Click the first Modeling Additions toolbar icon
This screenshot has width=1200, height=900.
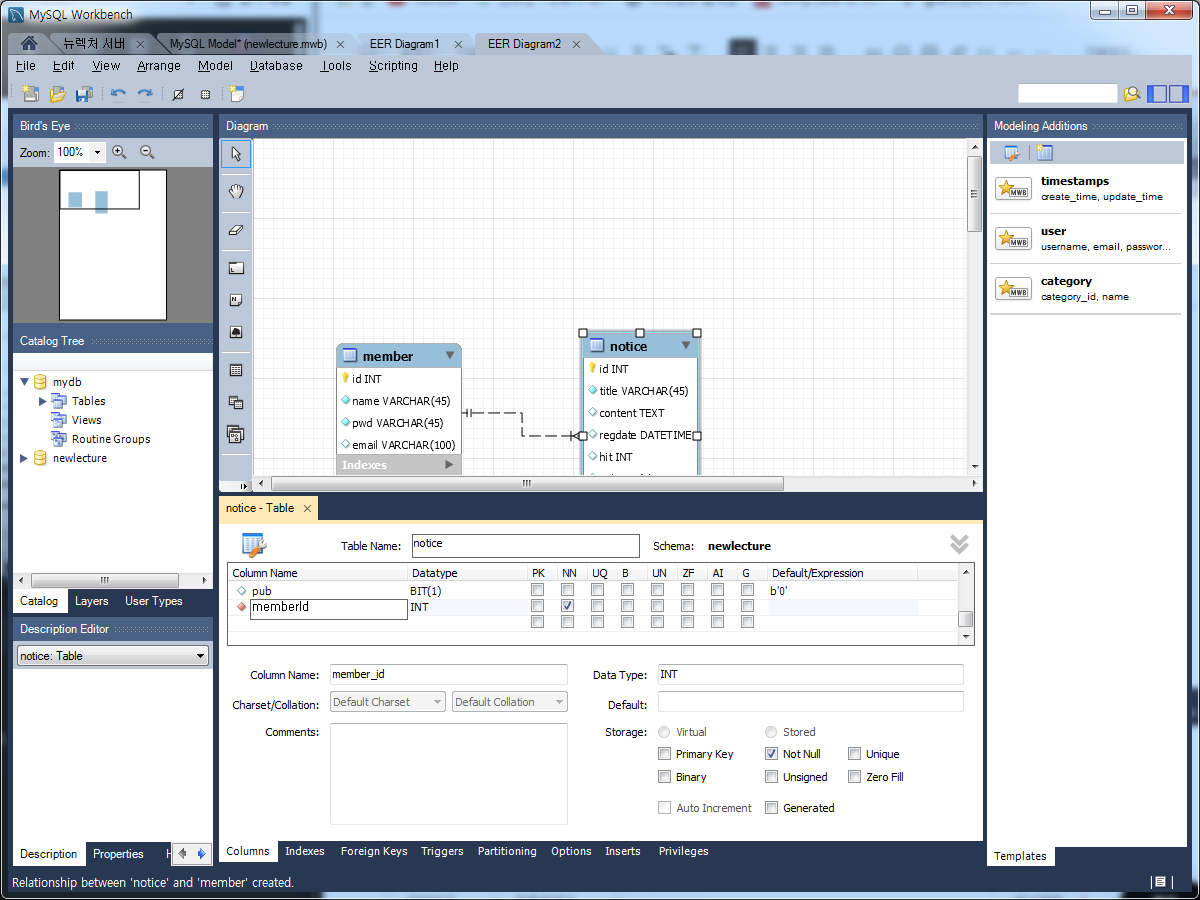pos(1012,153)
